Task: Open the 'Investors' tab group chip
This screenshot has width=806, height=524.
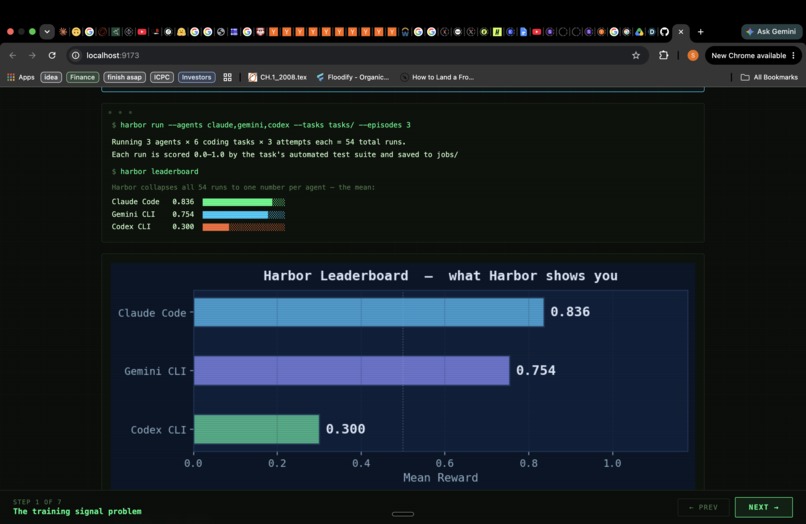Action: 196,77
